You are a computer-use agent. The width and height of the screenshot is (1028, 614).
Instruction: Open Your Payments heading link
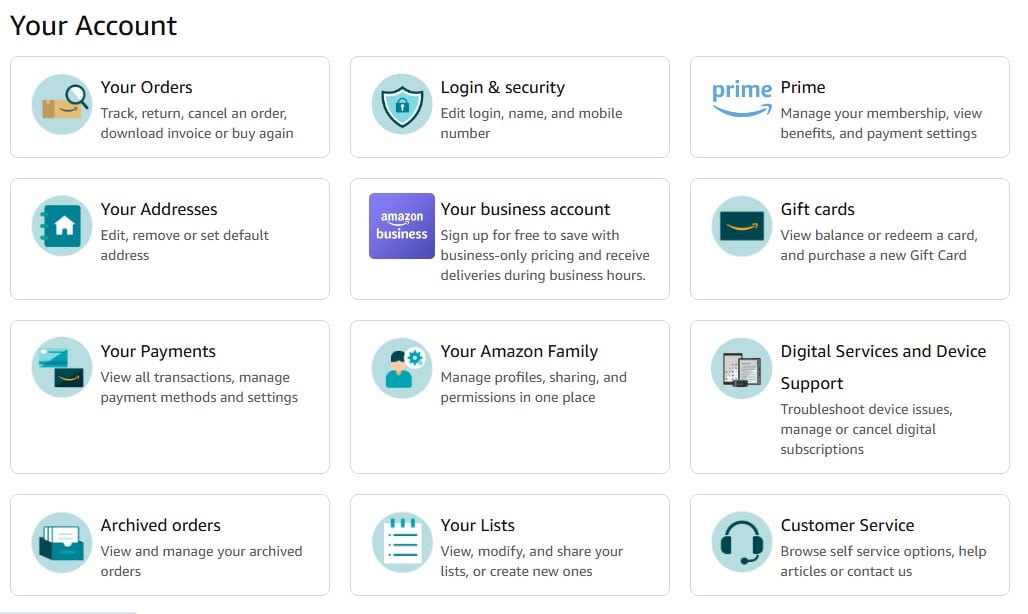(158, 352)
